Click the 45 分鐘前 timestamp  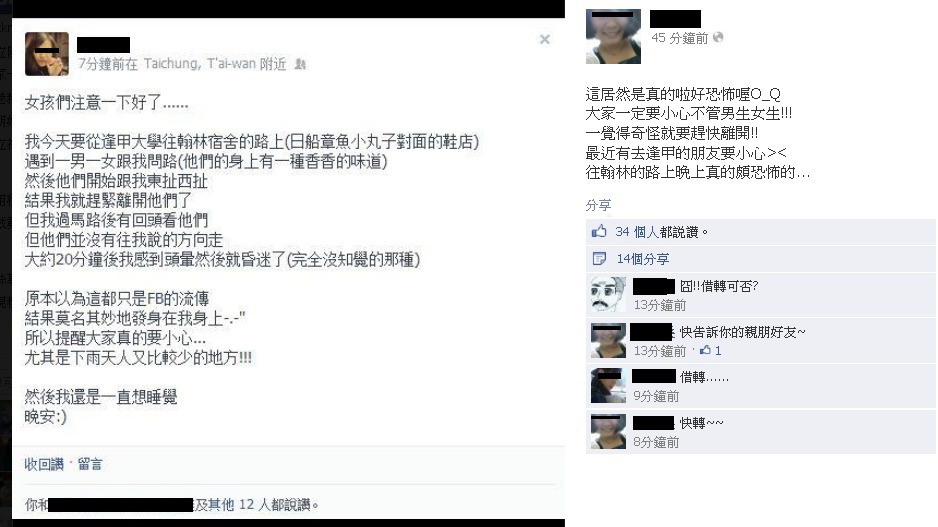(x=680, y=38)
